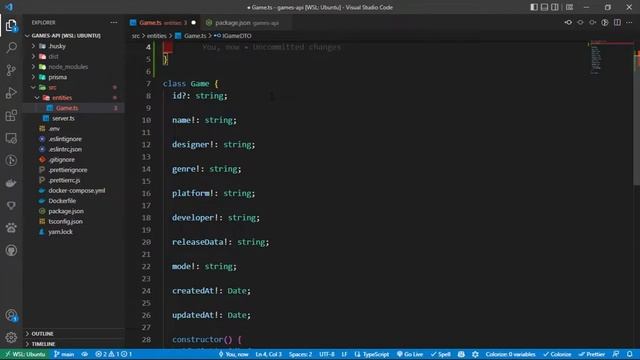The image size is (640, 360).
Task: Click the split editor right icon
Action: tap(617, 22)
